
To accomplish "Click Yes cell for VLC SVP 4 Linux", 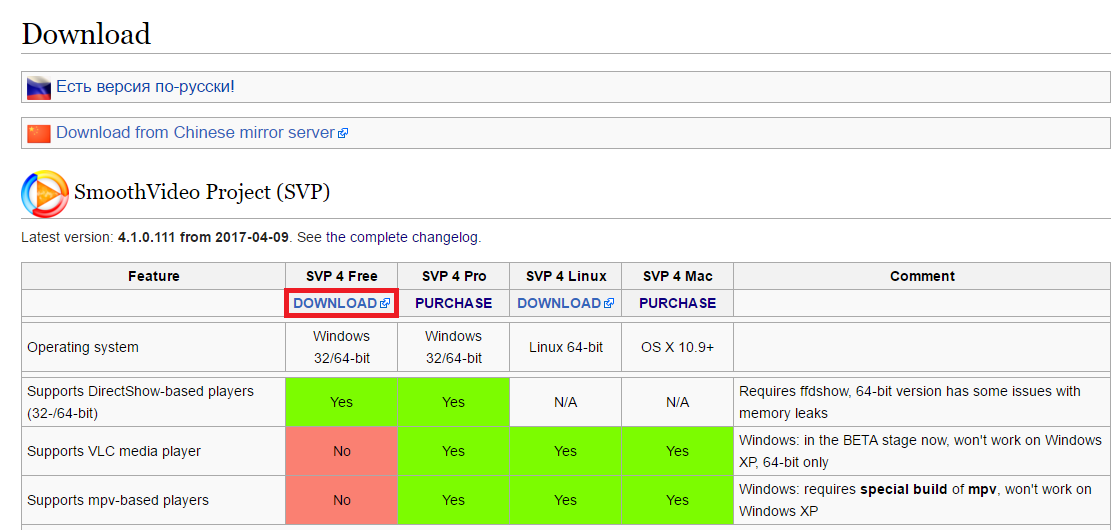I will pyautogui.click(x=565, y=451).
